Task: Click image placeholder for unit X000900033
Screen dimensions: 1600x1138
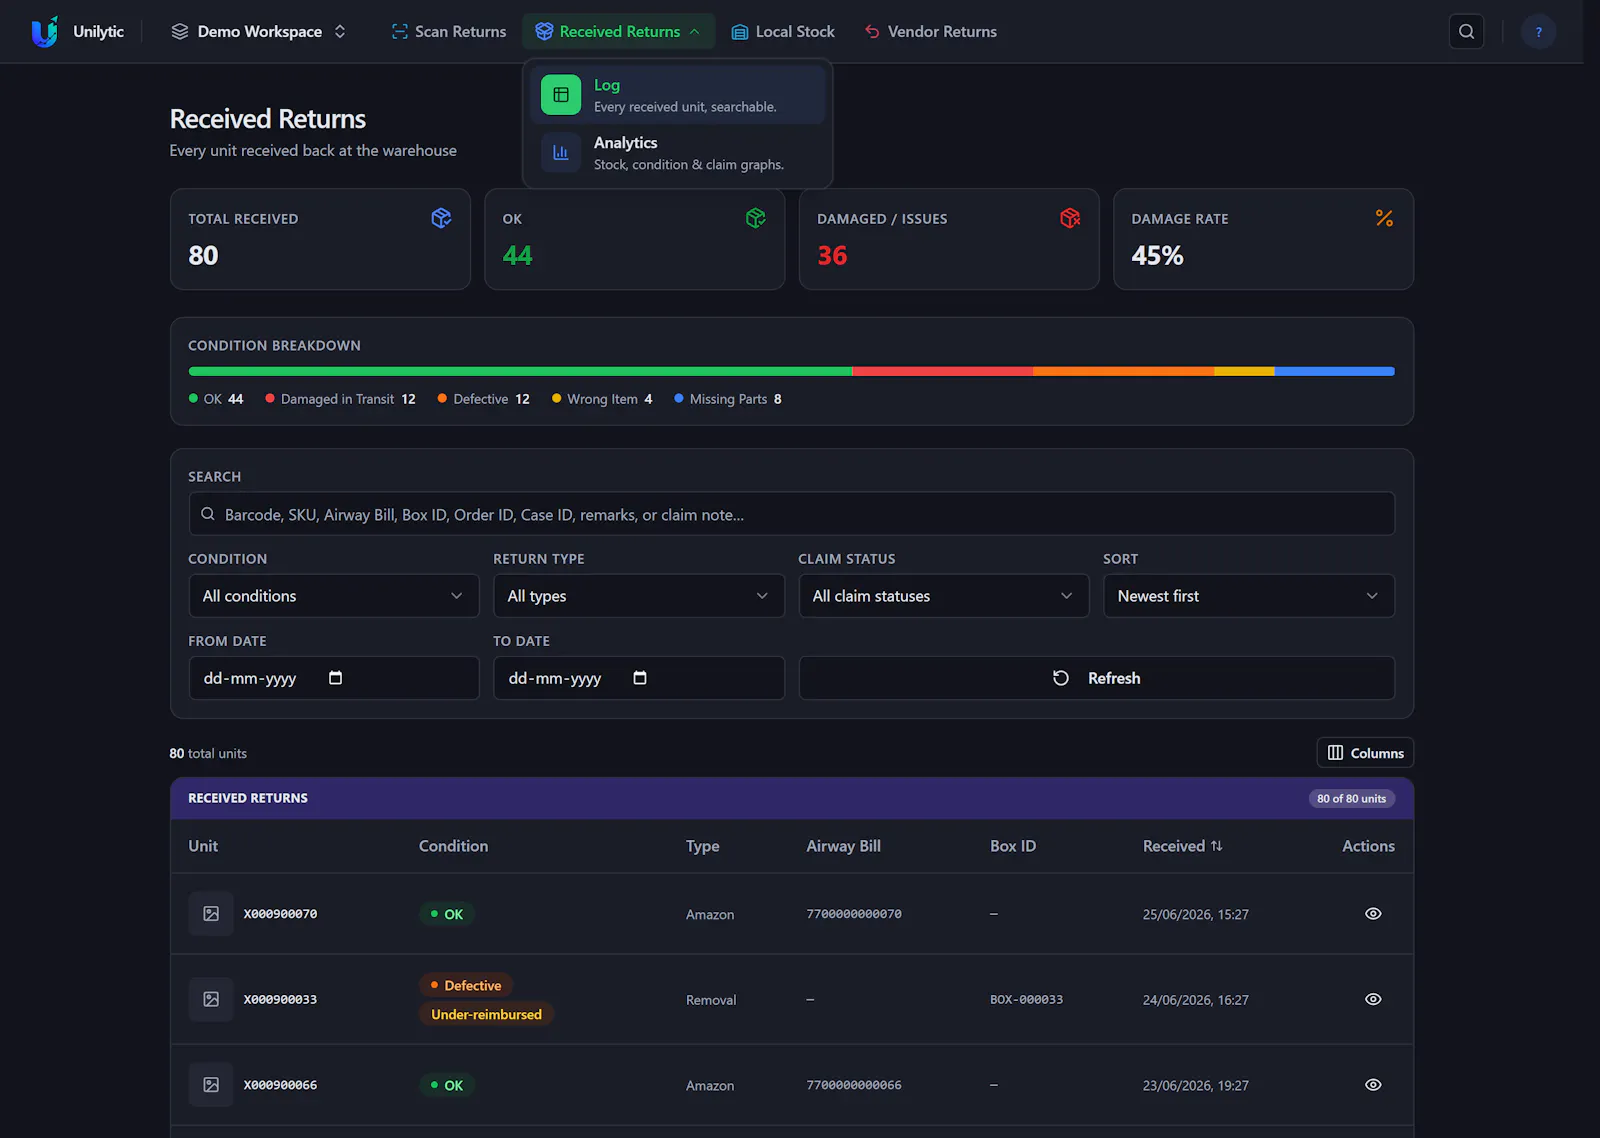Action: (211, 999)
